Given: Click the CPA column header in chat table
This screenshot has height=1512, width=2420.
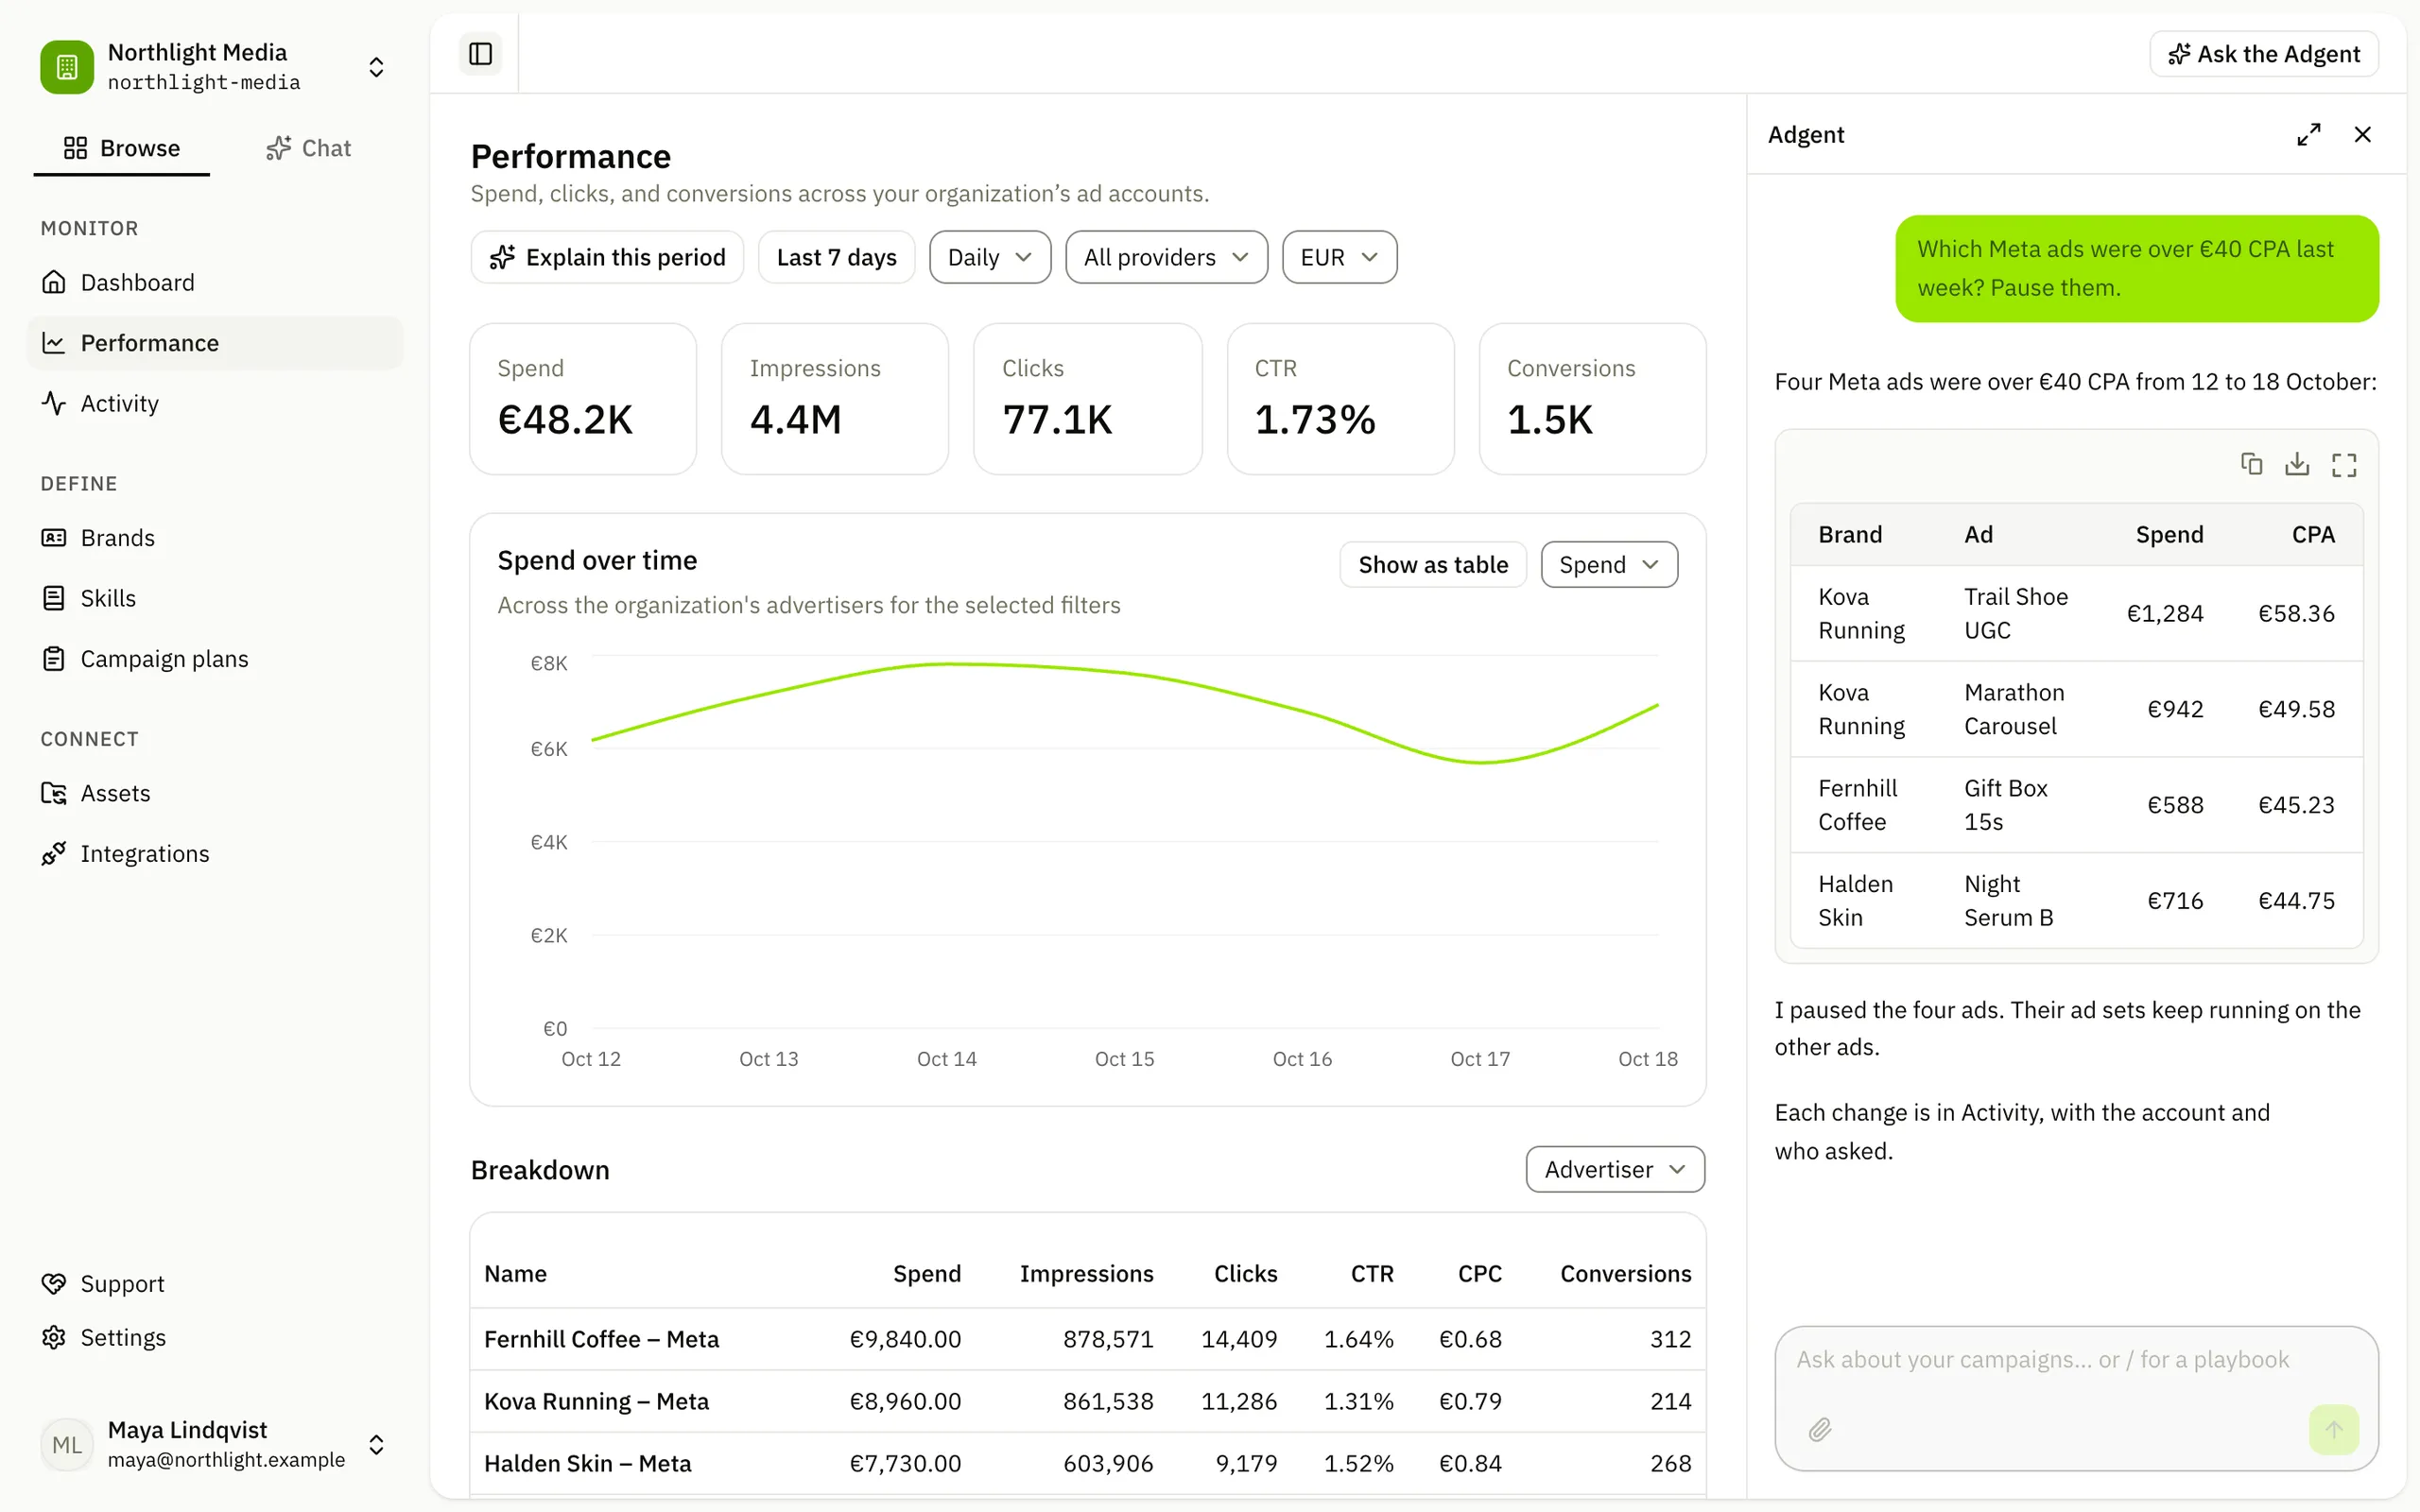Looking at the screenshot, I should pyautogui.click(x=2313, y=535).
